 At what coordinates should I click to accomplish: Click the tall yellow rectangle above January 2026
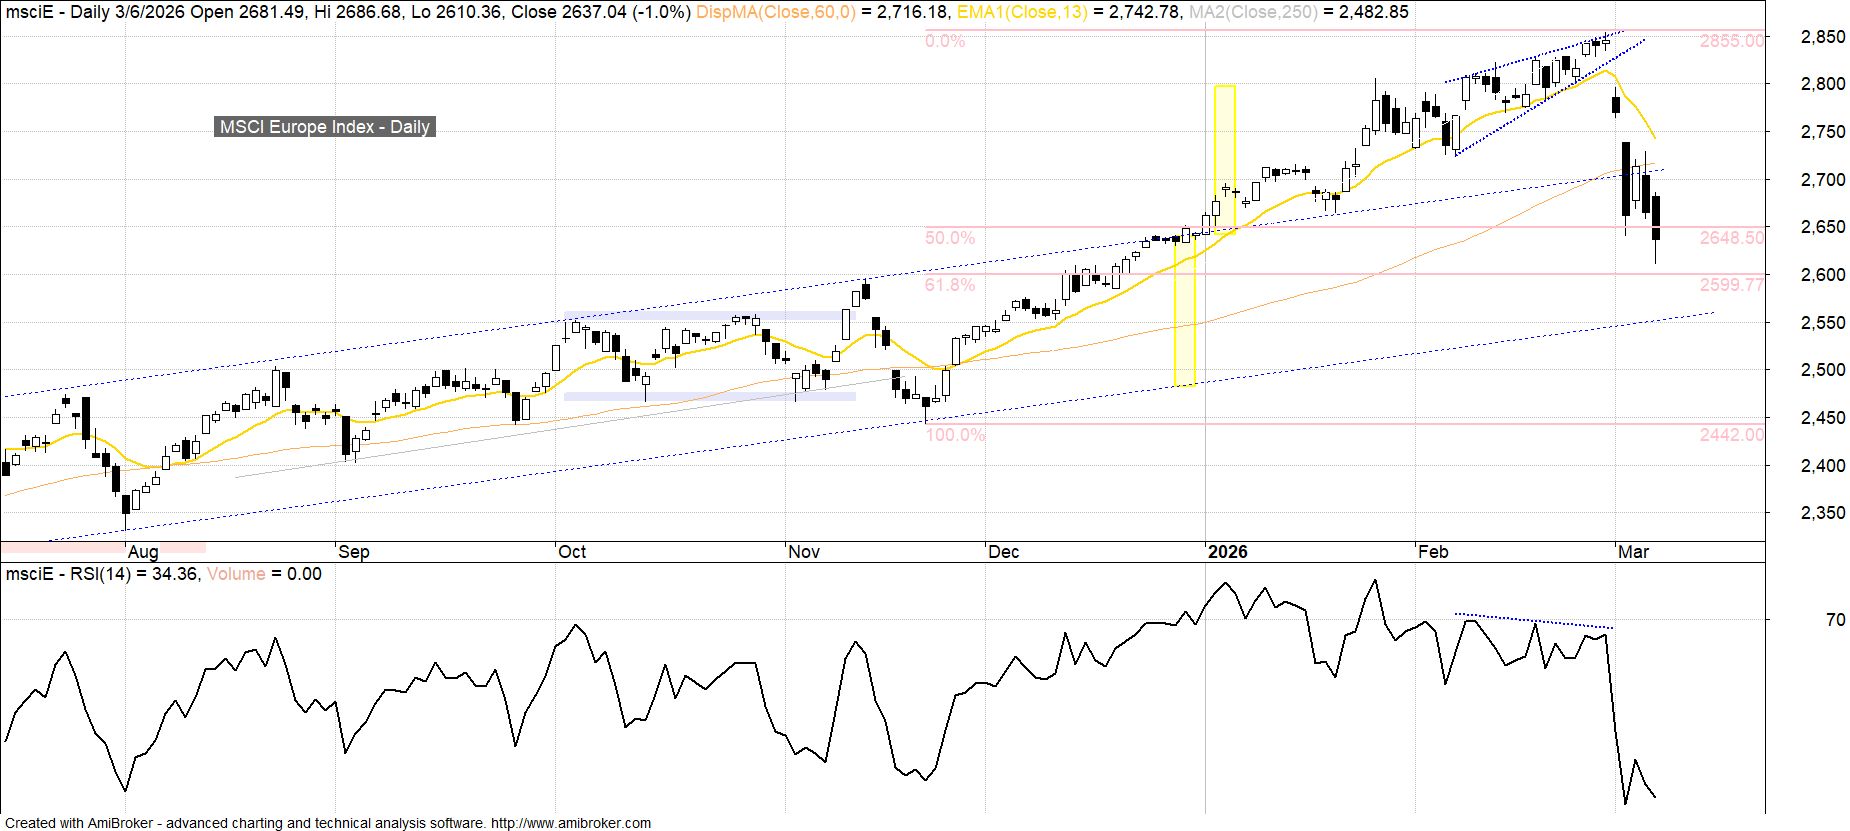[1224, 155]
